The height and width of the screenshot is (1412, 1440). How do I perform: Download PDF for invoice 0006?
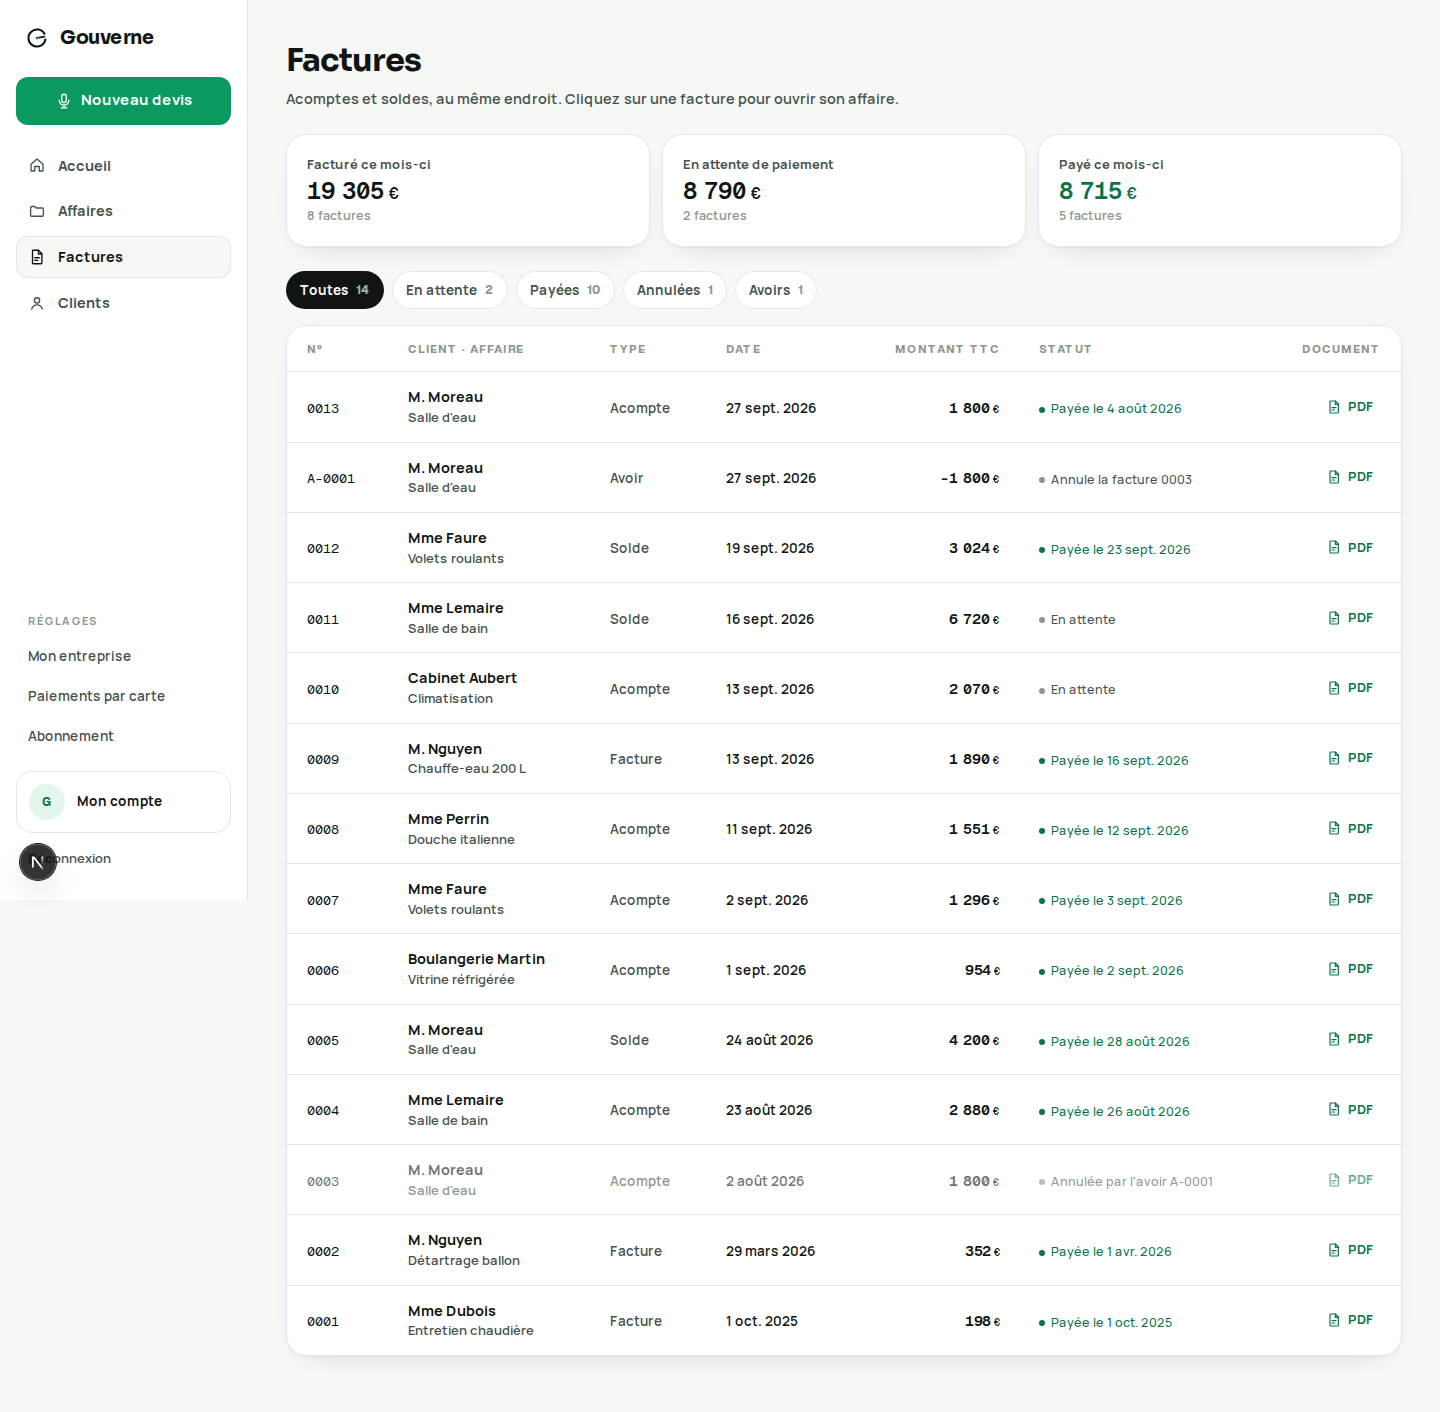[x=1350, y=969]
